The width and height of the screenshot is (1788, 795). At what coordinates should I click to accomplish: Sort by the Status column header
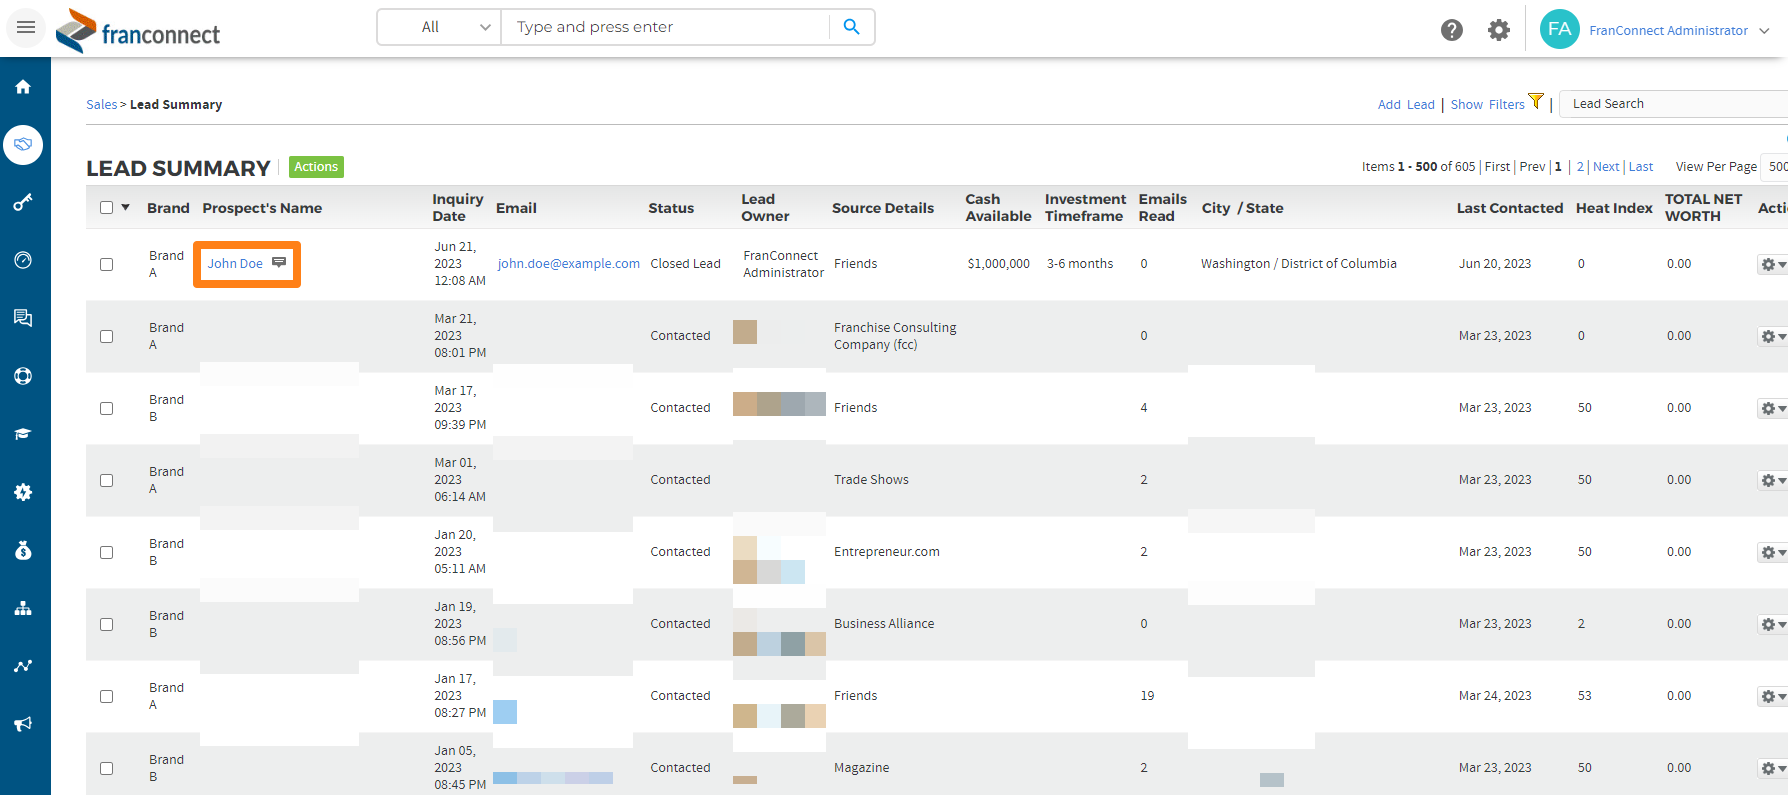tap(671, 208)
